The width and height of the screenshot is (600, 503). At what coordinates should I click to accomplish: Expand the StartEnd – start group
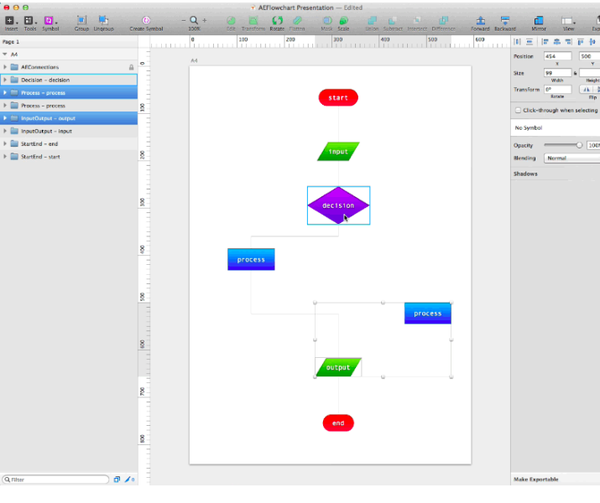click(x=5, y=156)
